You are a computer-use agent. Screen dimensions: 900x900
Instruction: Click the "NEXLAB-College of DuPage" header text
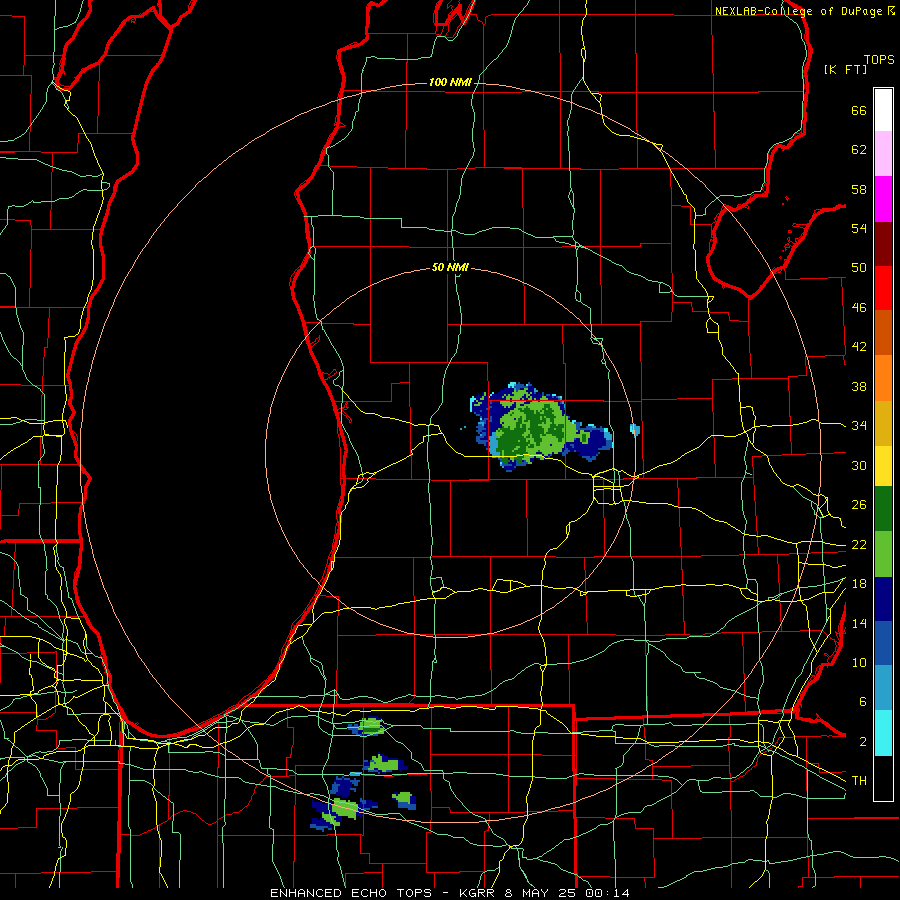tap(799, 11)
